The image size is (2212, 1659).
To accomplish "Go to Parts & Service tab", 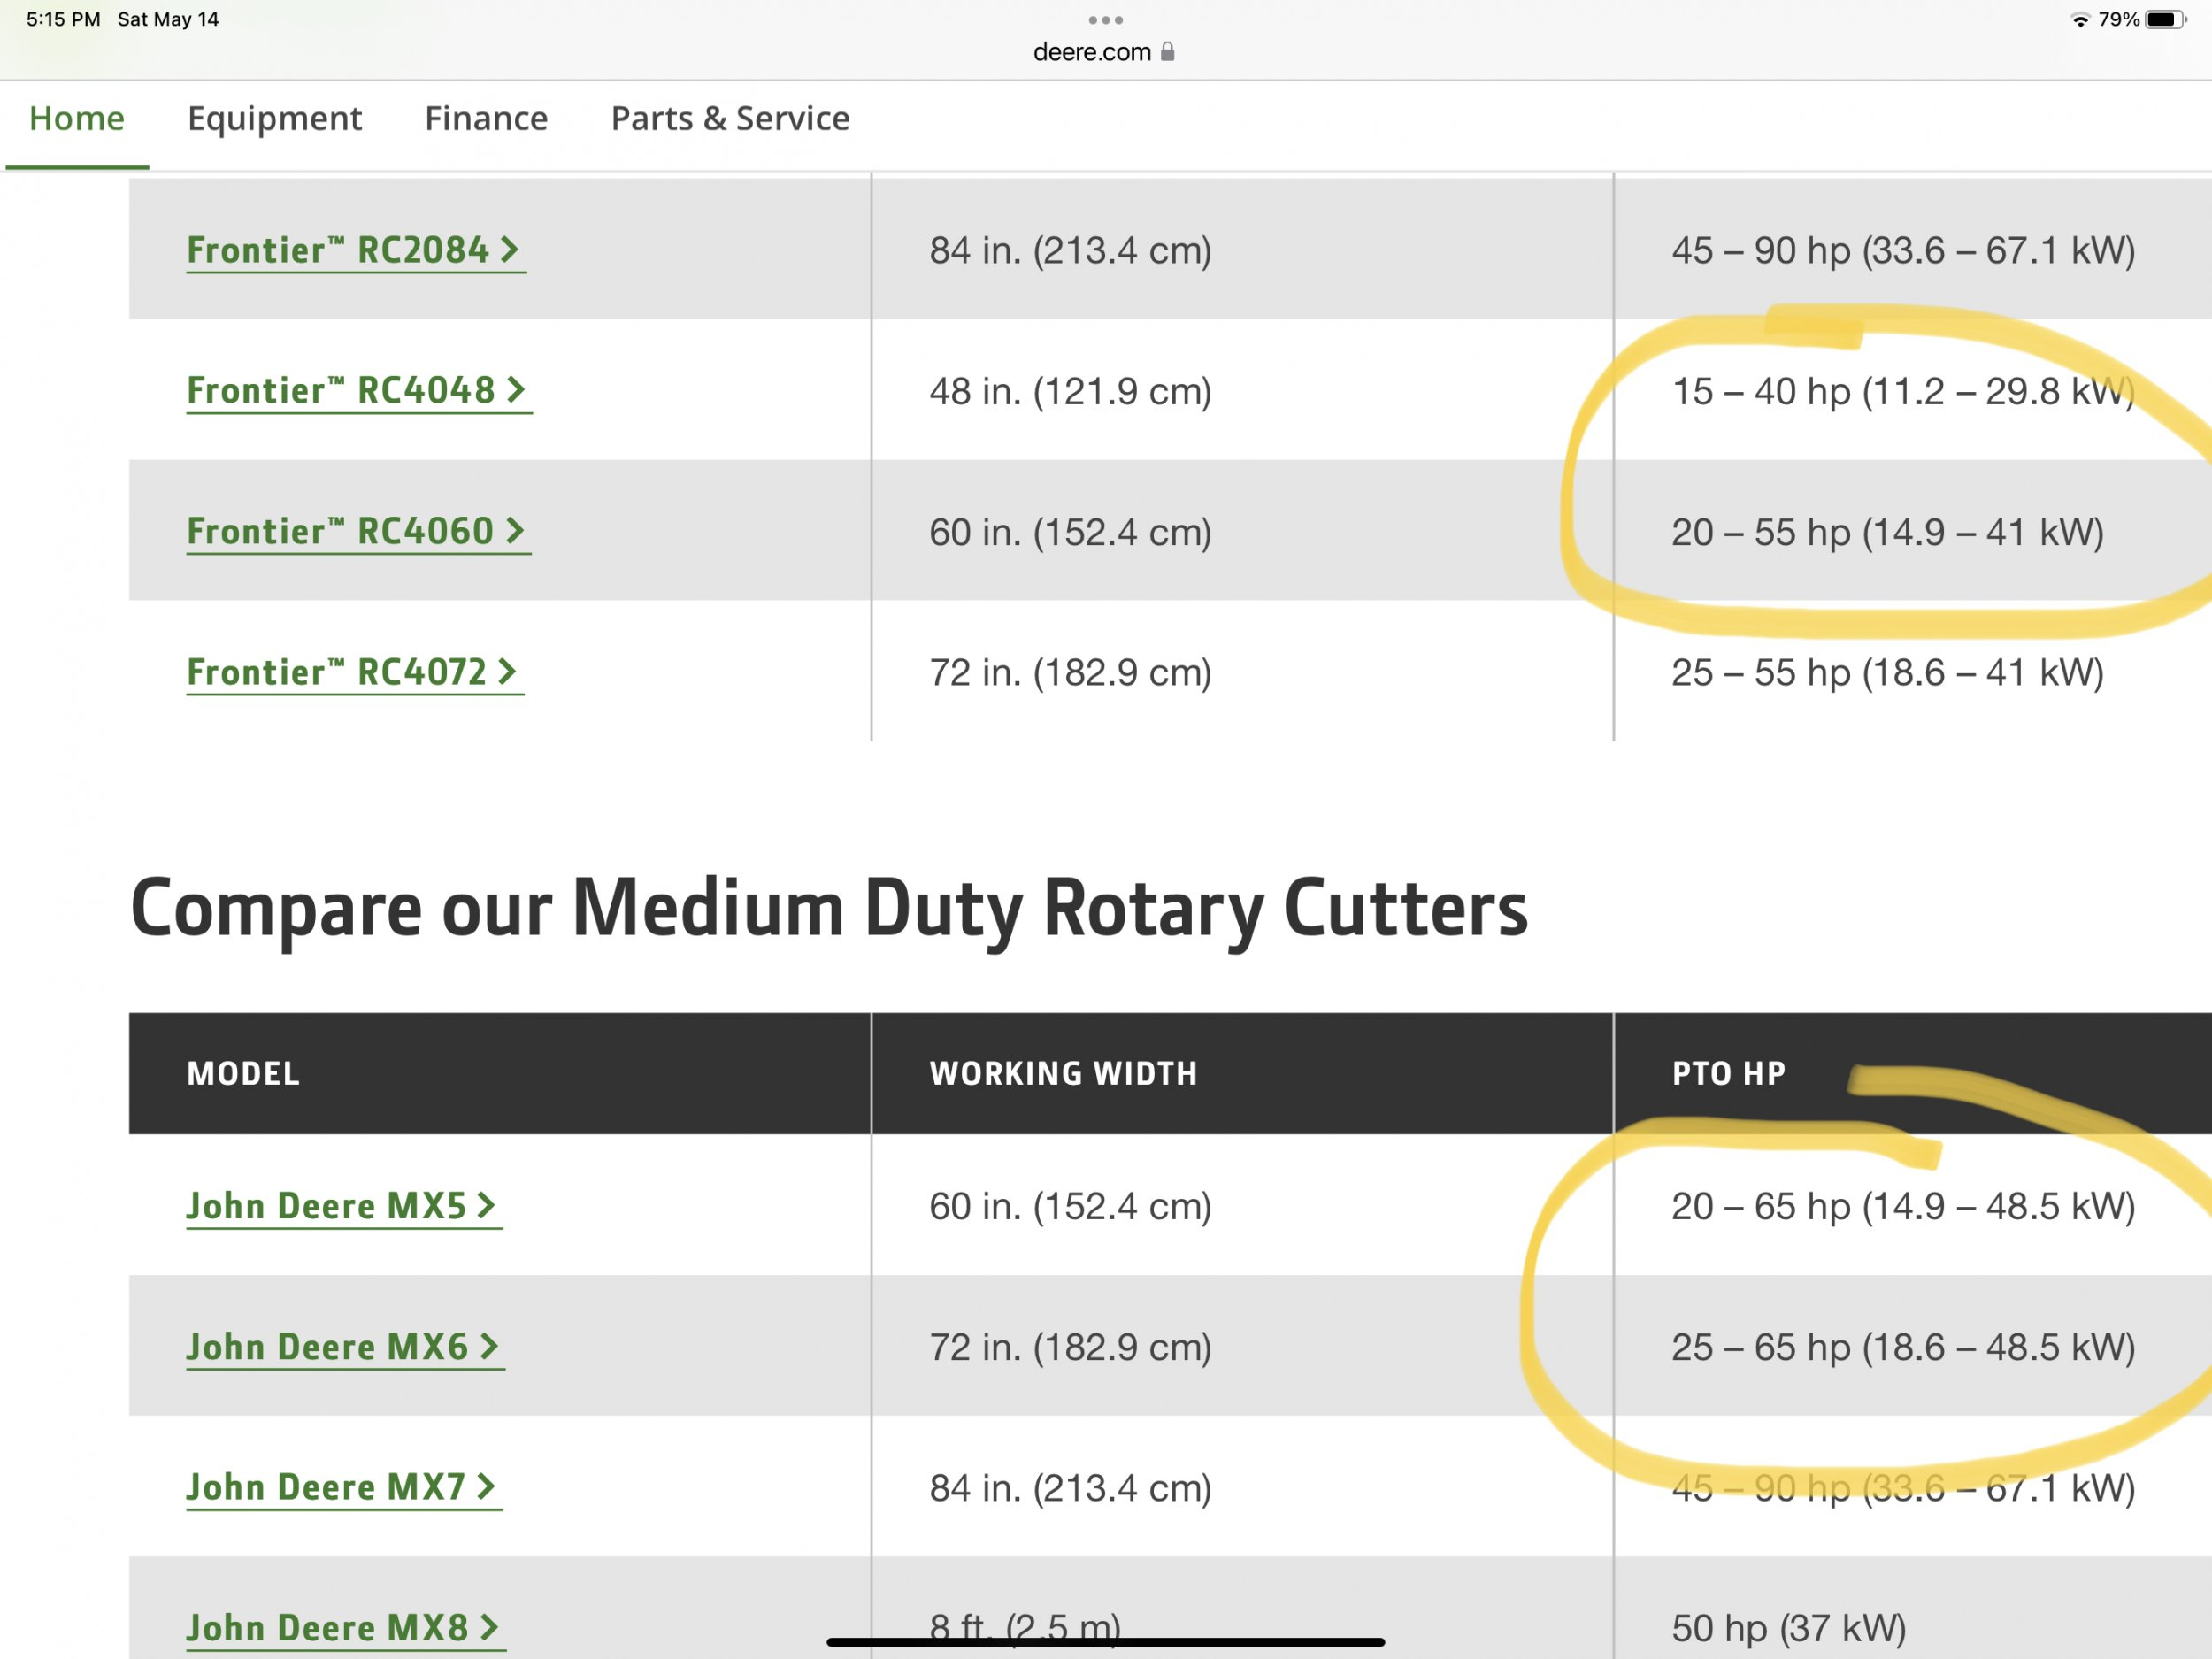I will coord(730,119).
